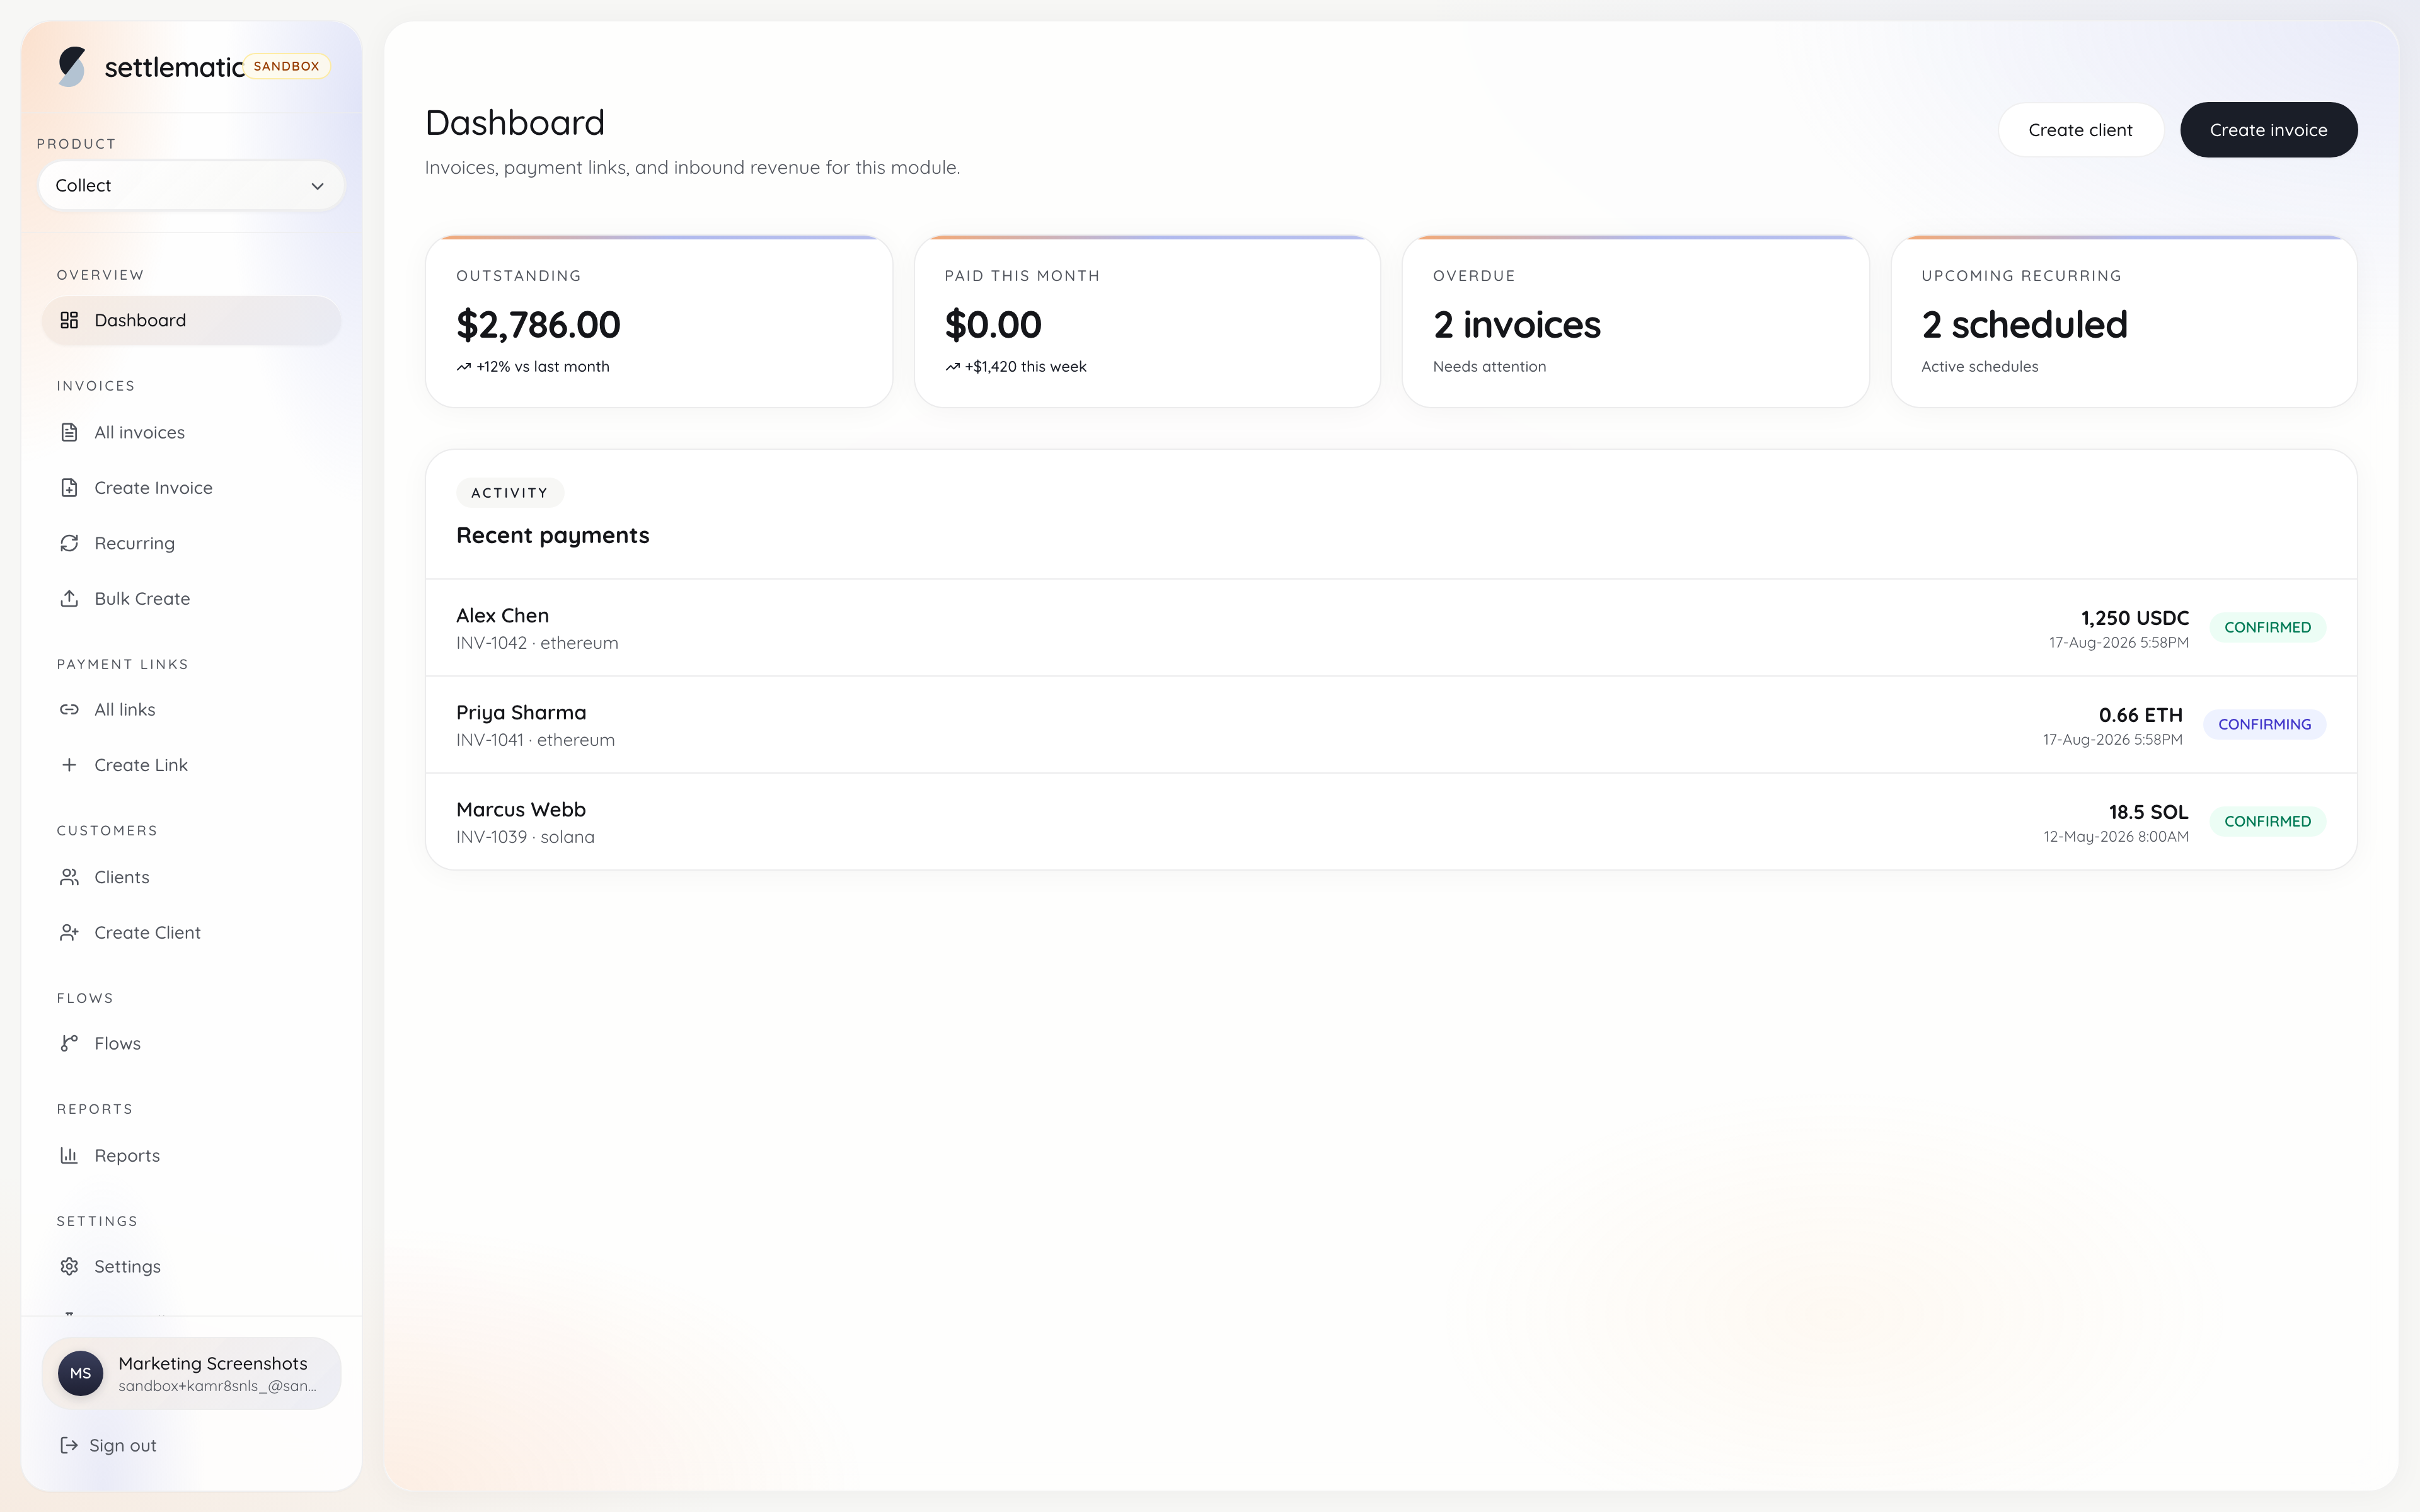
Task: Click CONFIRMED badge for Marcus Webb
Action: click(x=2267, y=822)
